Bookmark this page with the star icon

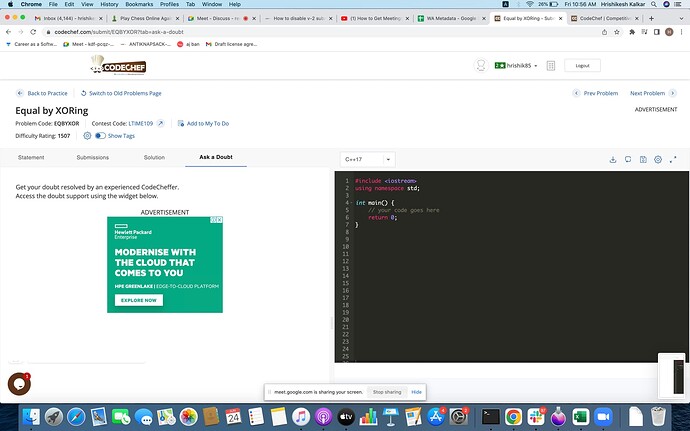pos(617,32)
